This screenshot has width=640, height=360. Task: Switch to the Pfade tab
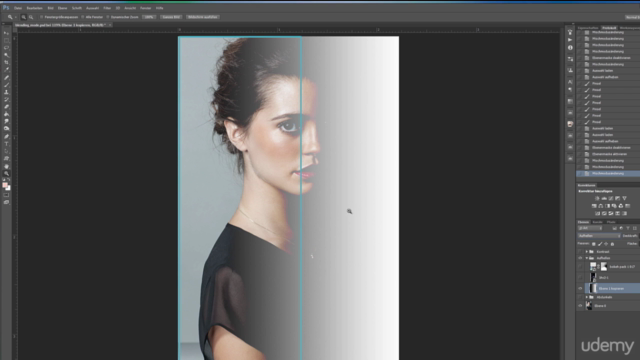pos(611,222)
